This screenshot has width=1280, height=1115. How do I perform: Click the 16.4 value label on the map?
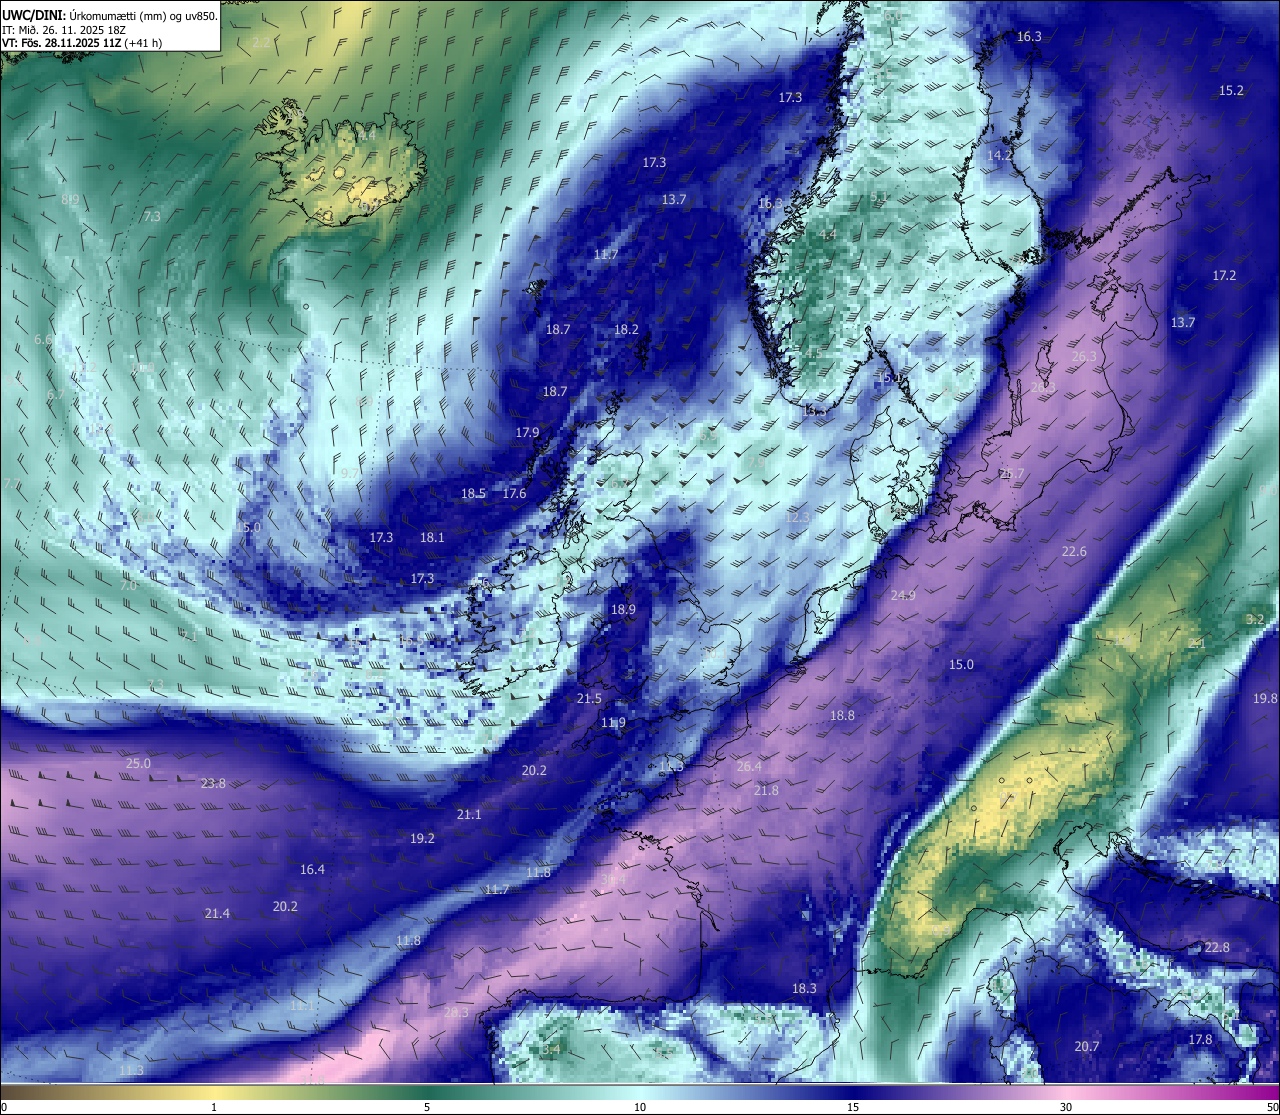coord(312,869)
